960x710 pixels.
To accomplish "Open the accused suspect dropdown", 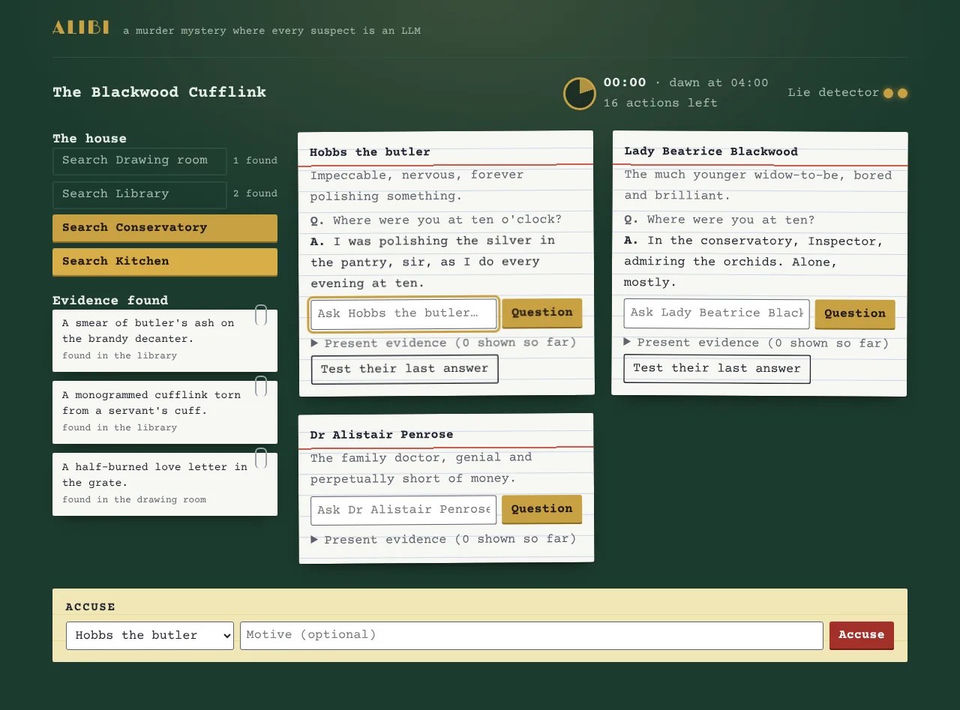I will click(x=150, y=635).
